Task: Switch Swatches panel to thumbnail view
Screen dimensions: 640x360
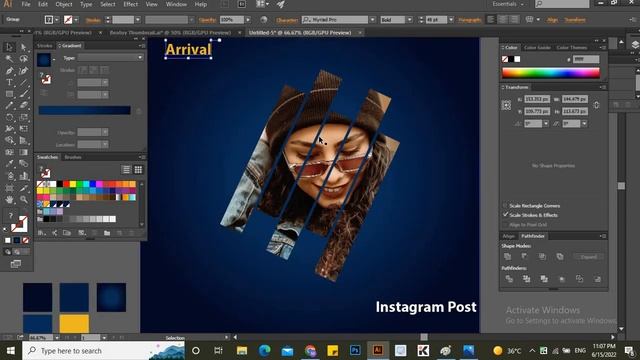Action: pyautogui.click(x=138, y=169)
